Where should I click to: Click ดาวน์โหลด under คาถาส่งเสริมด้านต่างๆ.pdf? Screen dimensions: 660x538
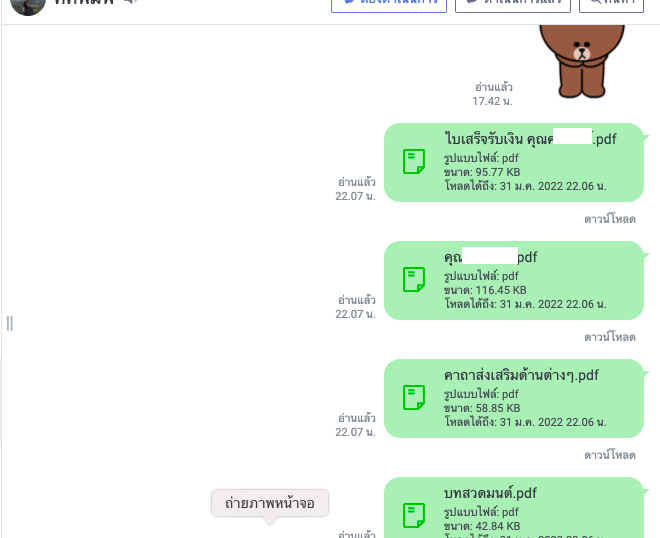(609, 455)
